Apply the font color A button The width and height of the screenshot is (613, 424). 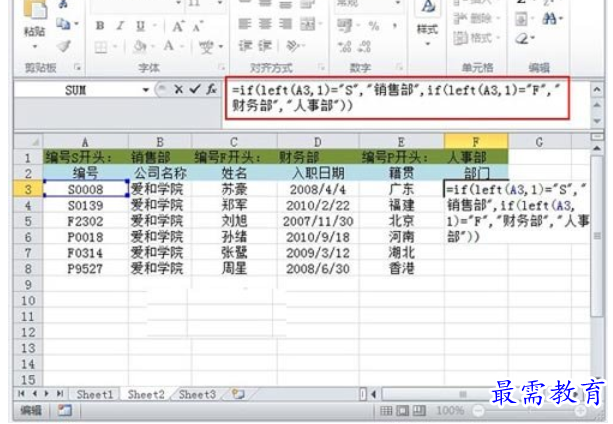click(x=168, y=46)
